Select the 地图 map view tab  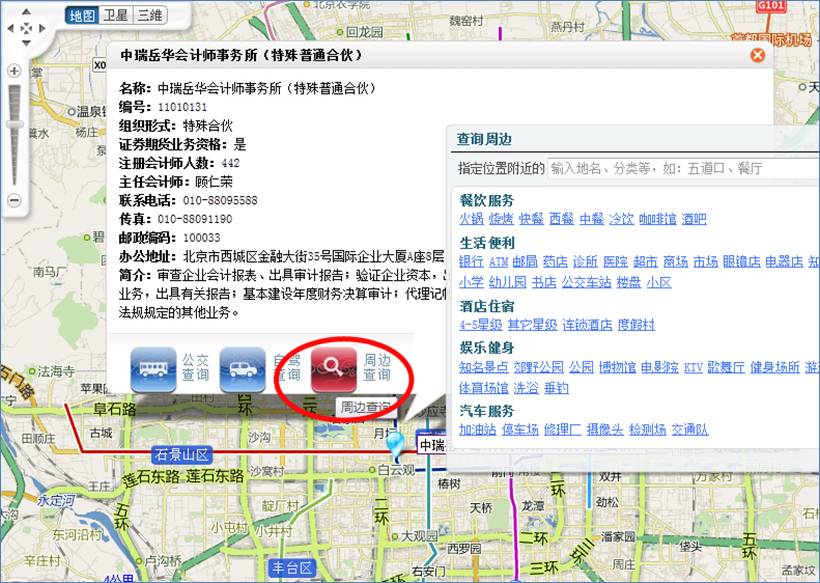pos(81,15)
